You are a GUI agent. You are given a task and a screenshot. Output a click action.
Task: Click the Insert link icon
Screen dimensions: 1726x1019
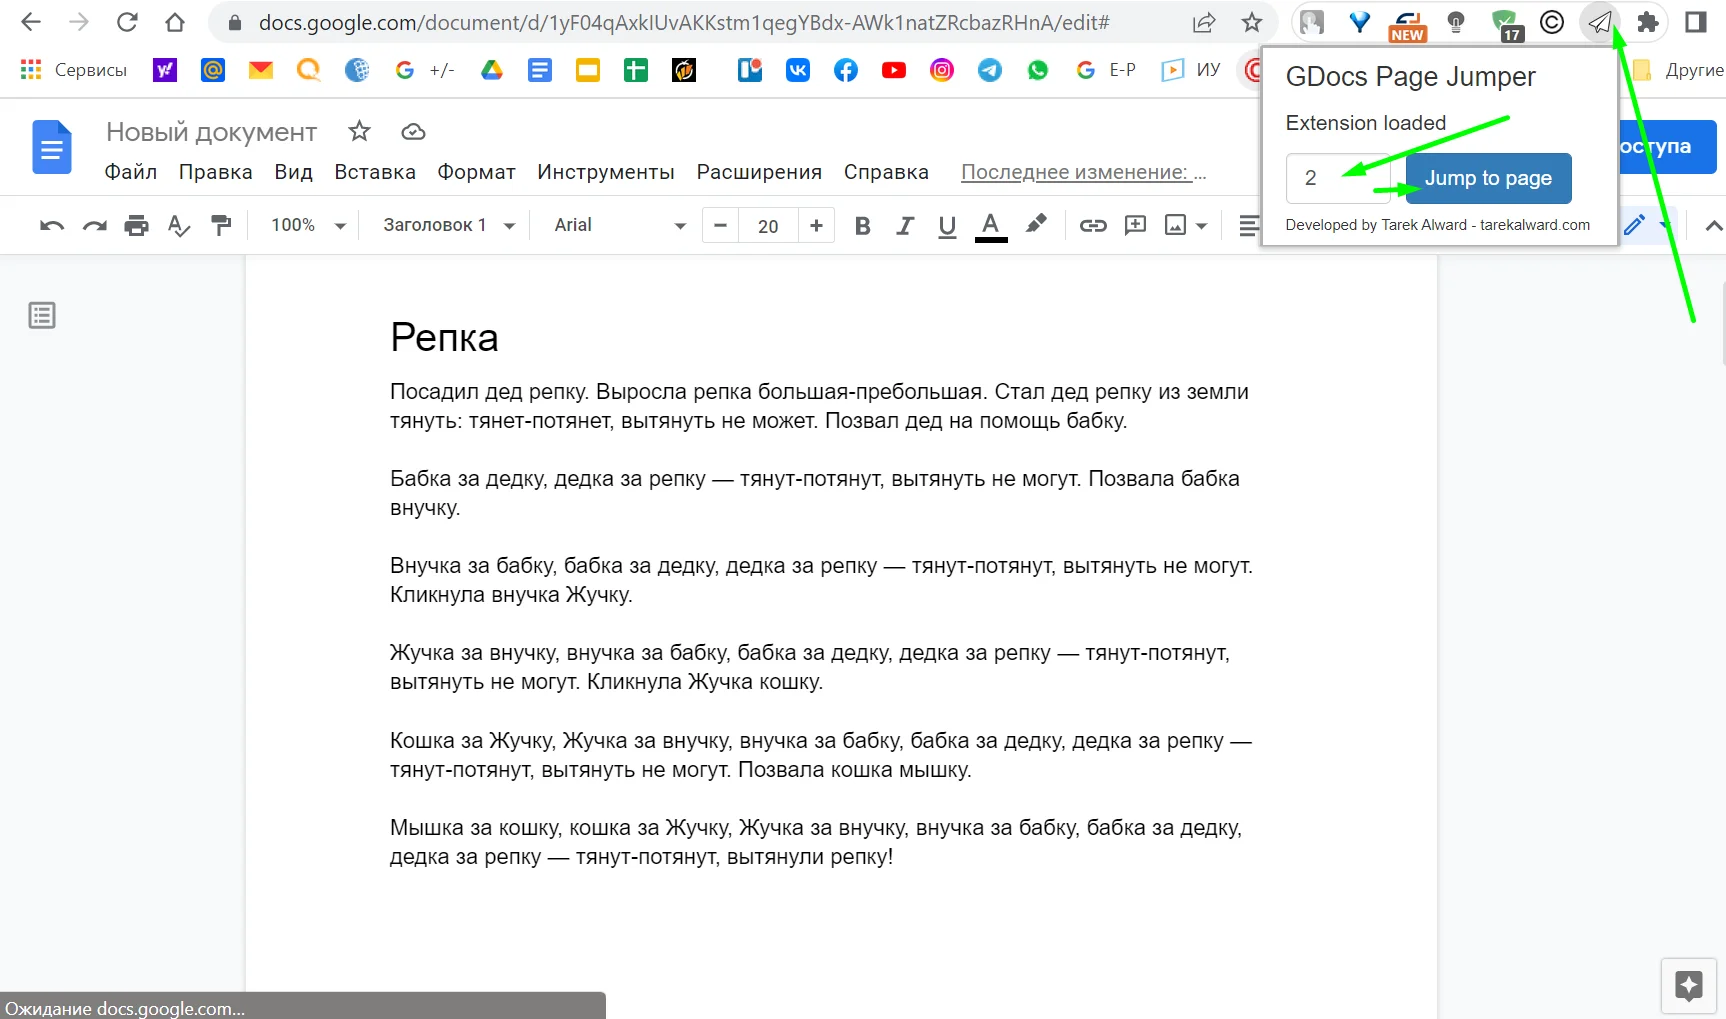coord(1092,226)
